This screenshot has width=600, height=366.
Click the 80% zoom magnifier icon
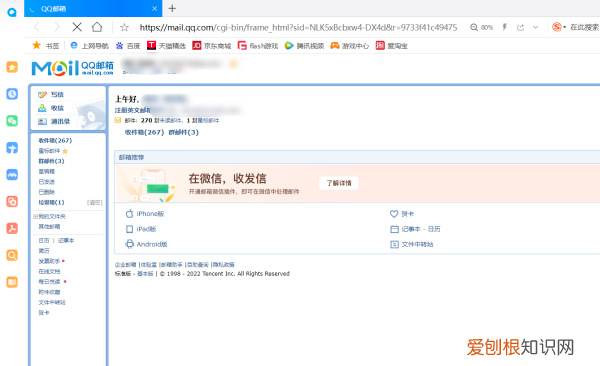coord(474,27)
